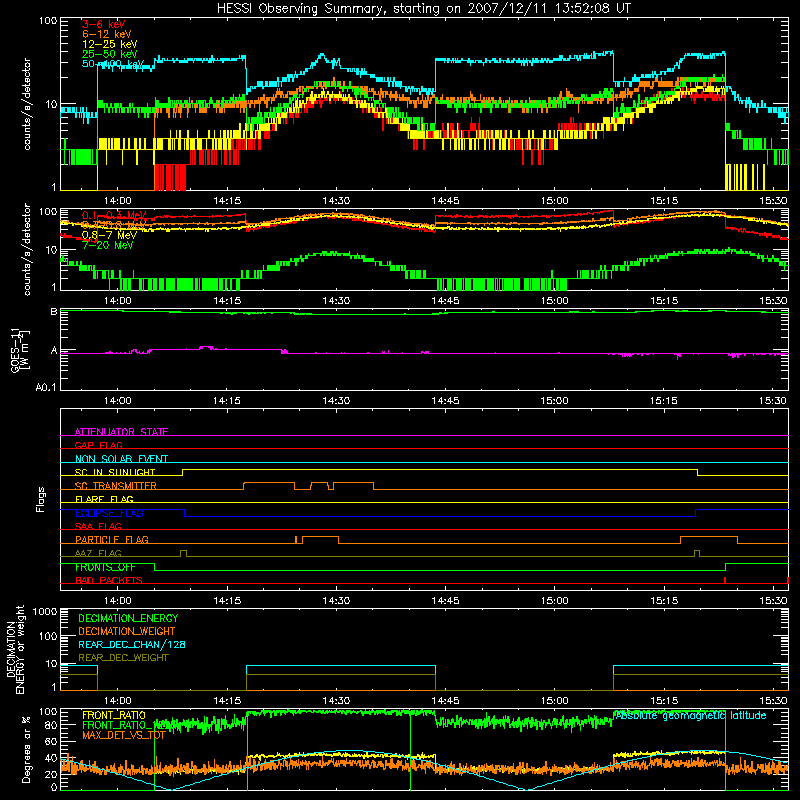Click the 12-25 keV legend entry
The height and width of the screenshot is (800, 800).
pos(110,44)
